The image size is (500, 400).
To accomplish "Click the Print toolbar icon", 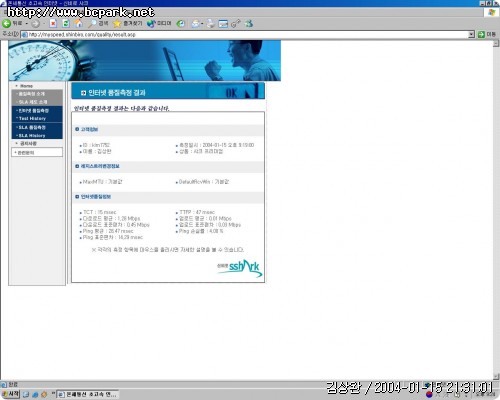I will point(211,24).
